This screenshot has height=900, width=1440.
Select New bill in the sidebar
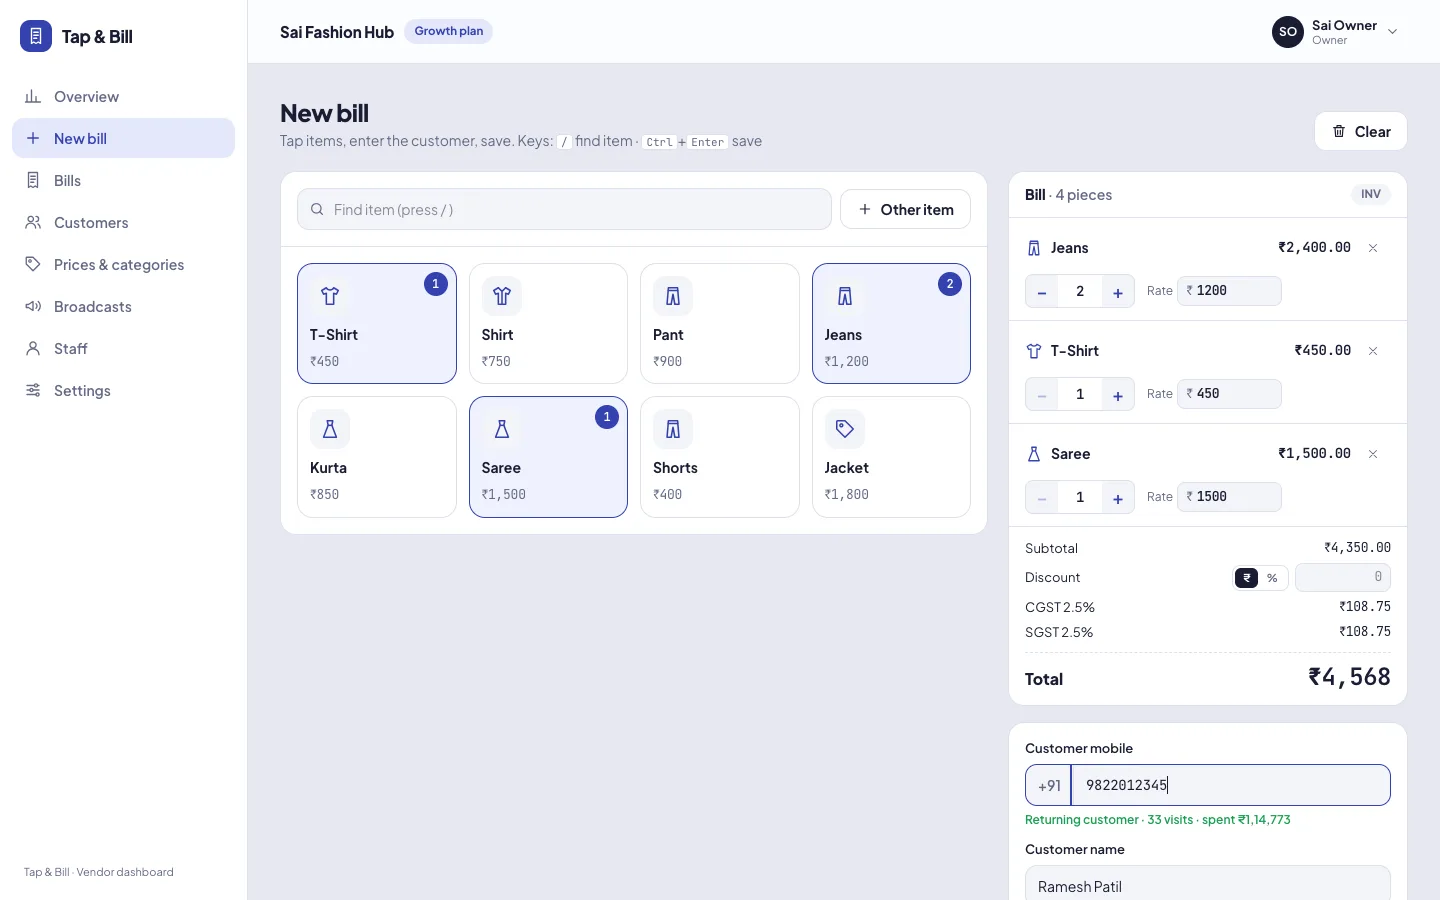[124, 138]
